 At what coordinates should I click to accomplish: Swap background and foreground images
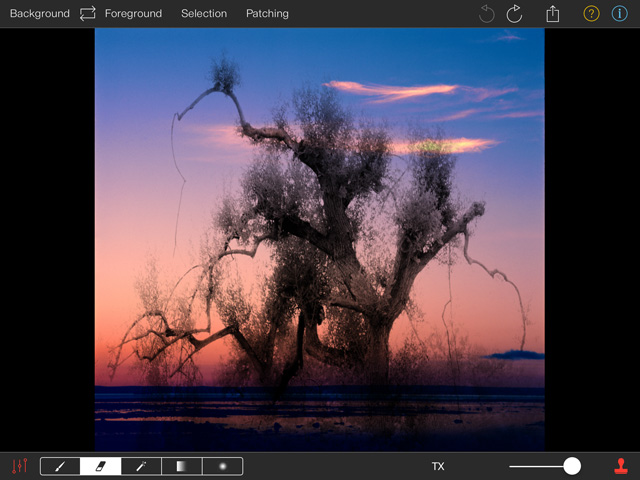[x=87, y=13]
